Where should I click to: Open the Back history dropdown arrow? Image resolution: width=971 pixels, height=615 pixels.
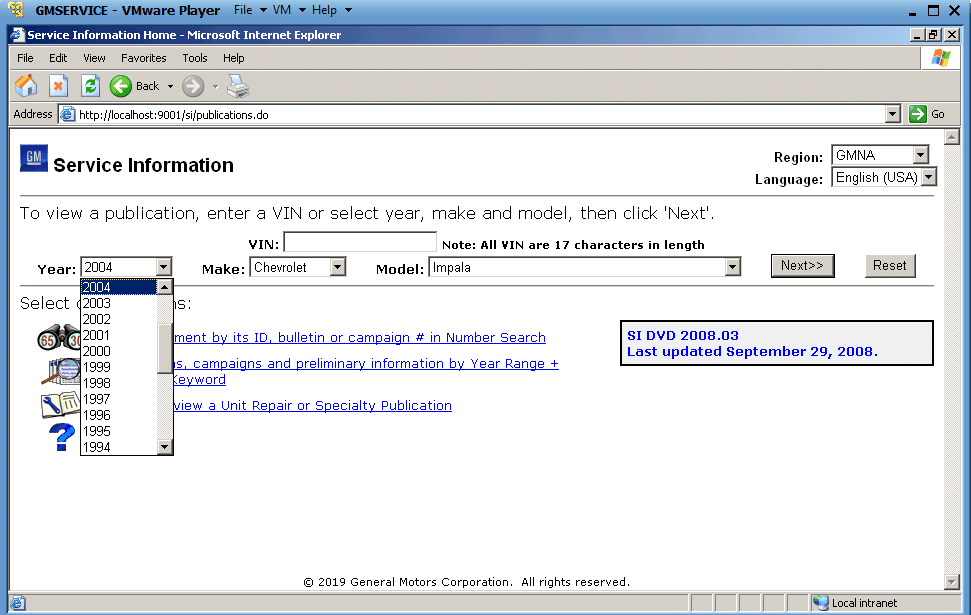point(170,87)
